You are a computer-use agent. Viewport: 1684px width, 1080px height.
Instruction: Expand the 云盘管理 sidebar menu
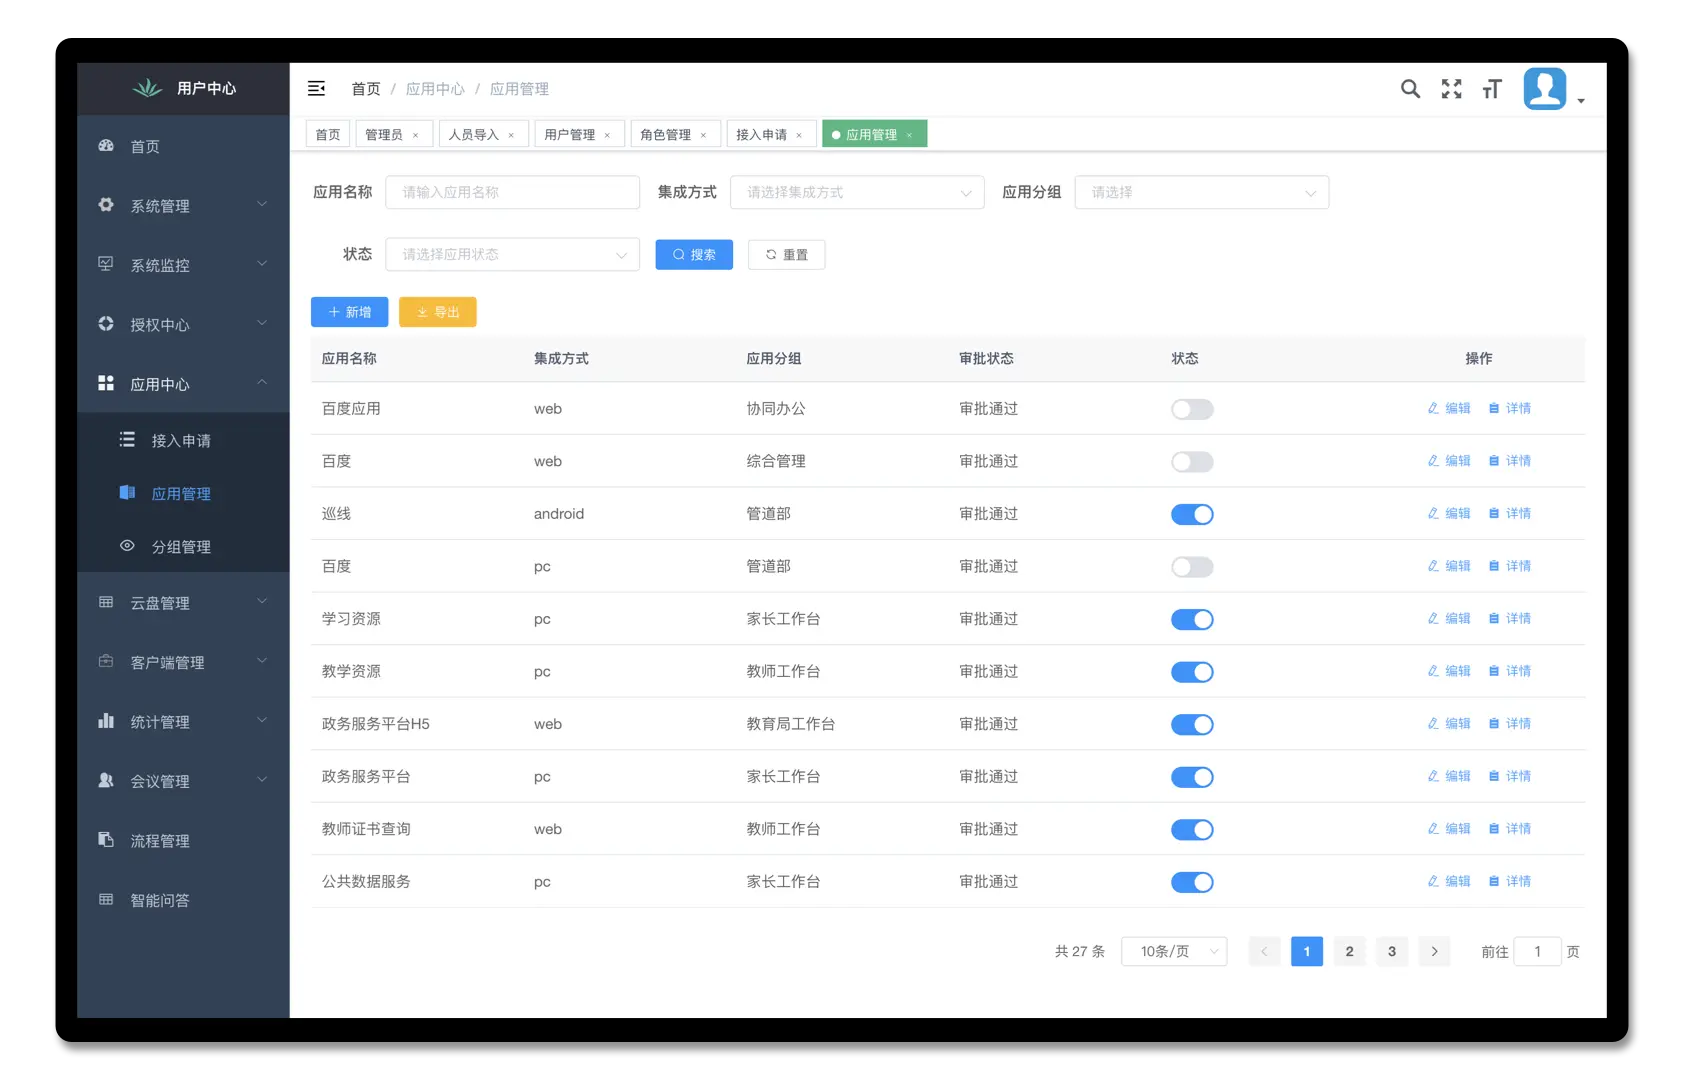coord(183,602)
